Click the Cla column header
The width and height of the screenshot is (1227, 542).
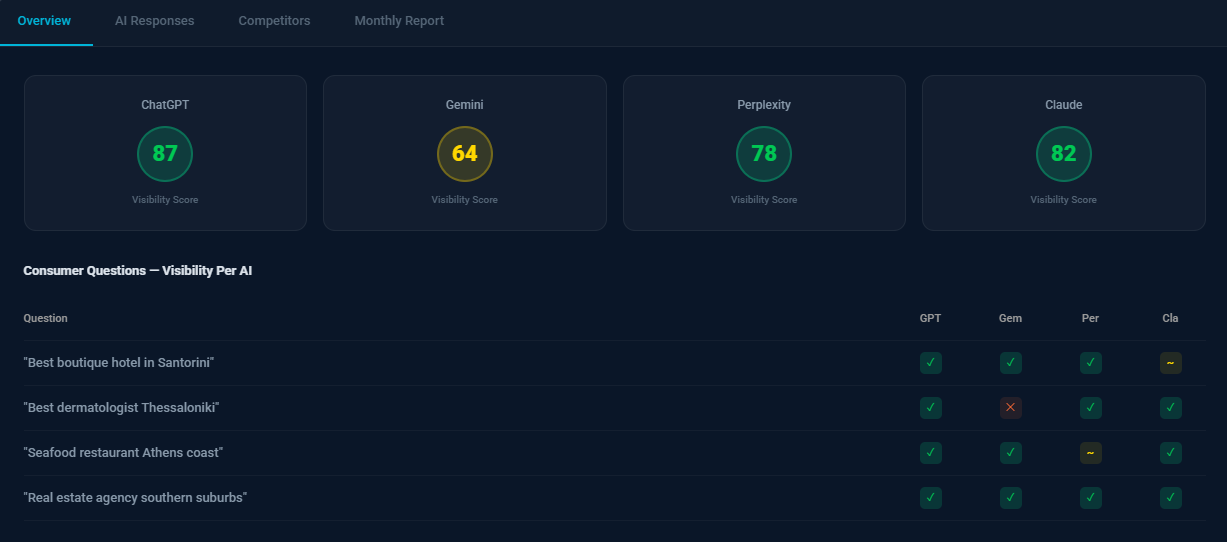pos(1171,318)
